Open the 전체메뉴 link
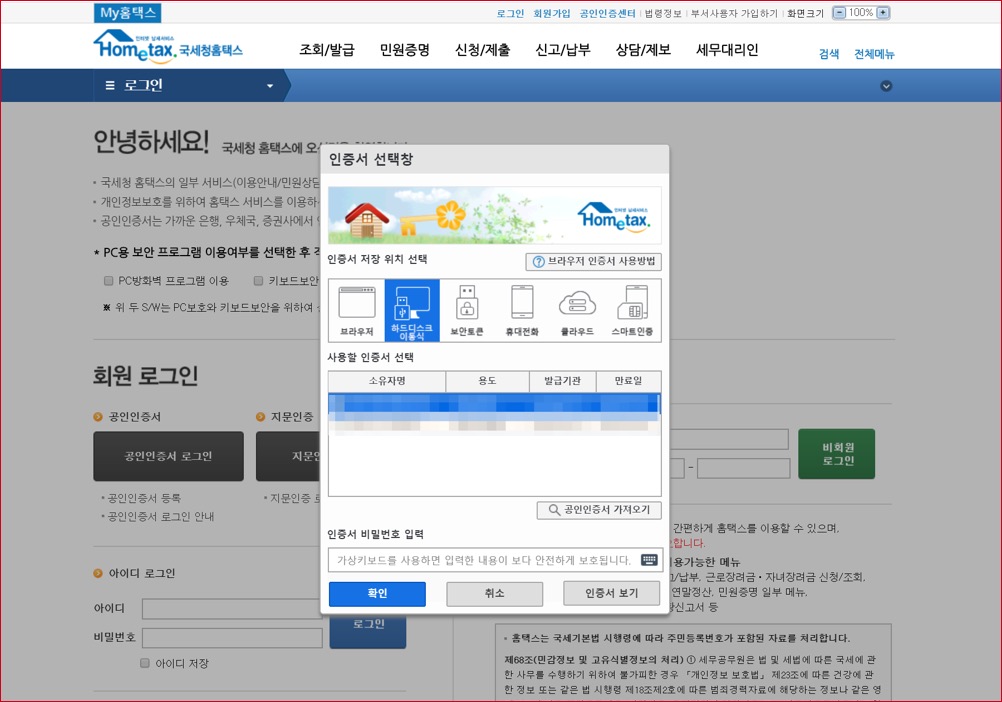Screen dimensions: 1002x702 874,54
